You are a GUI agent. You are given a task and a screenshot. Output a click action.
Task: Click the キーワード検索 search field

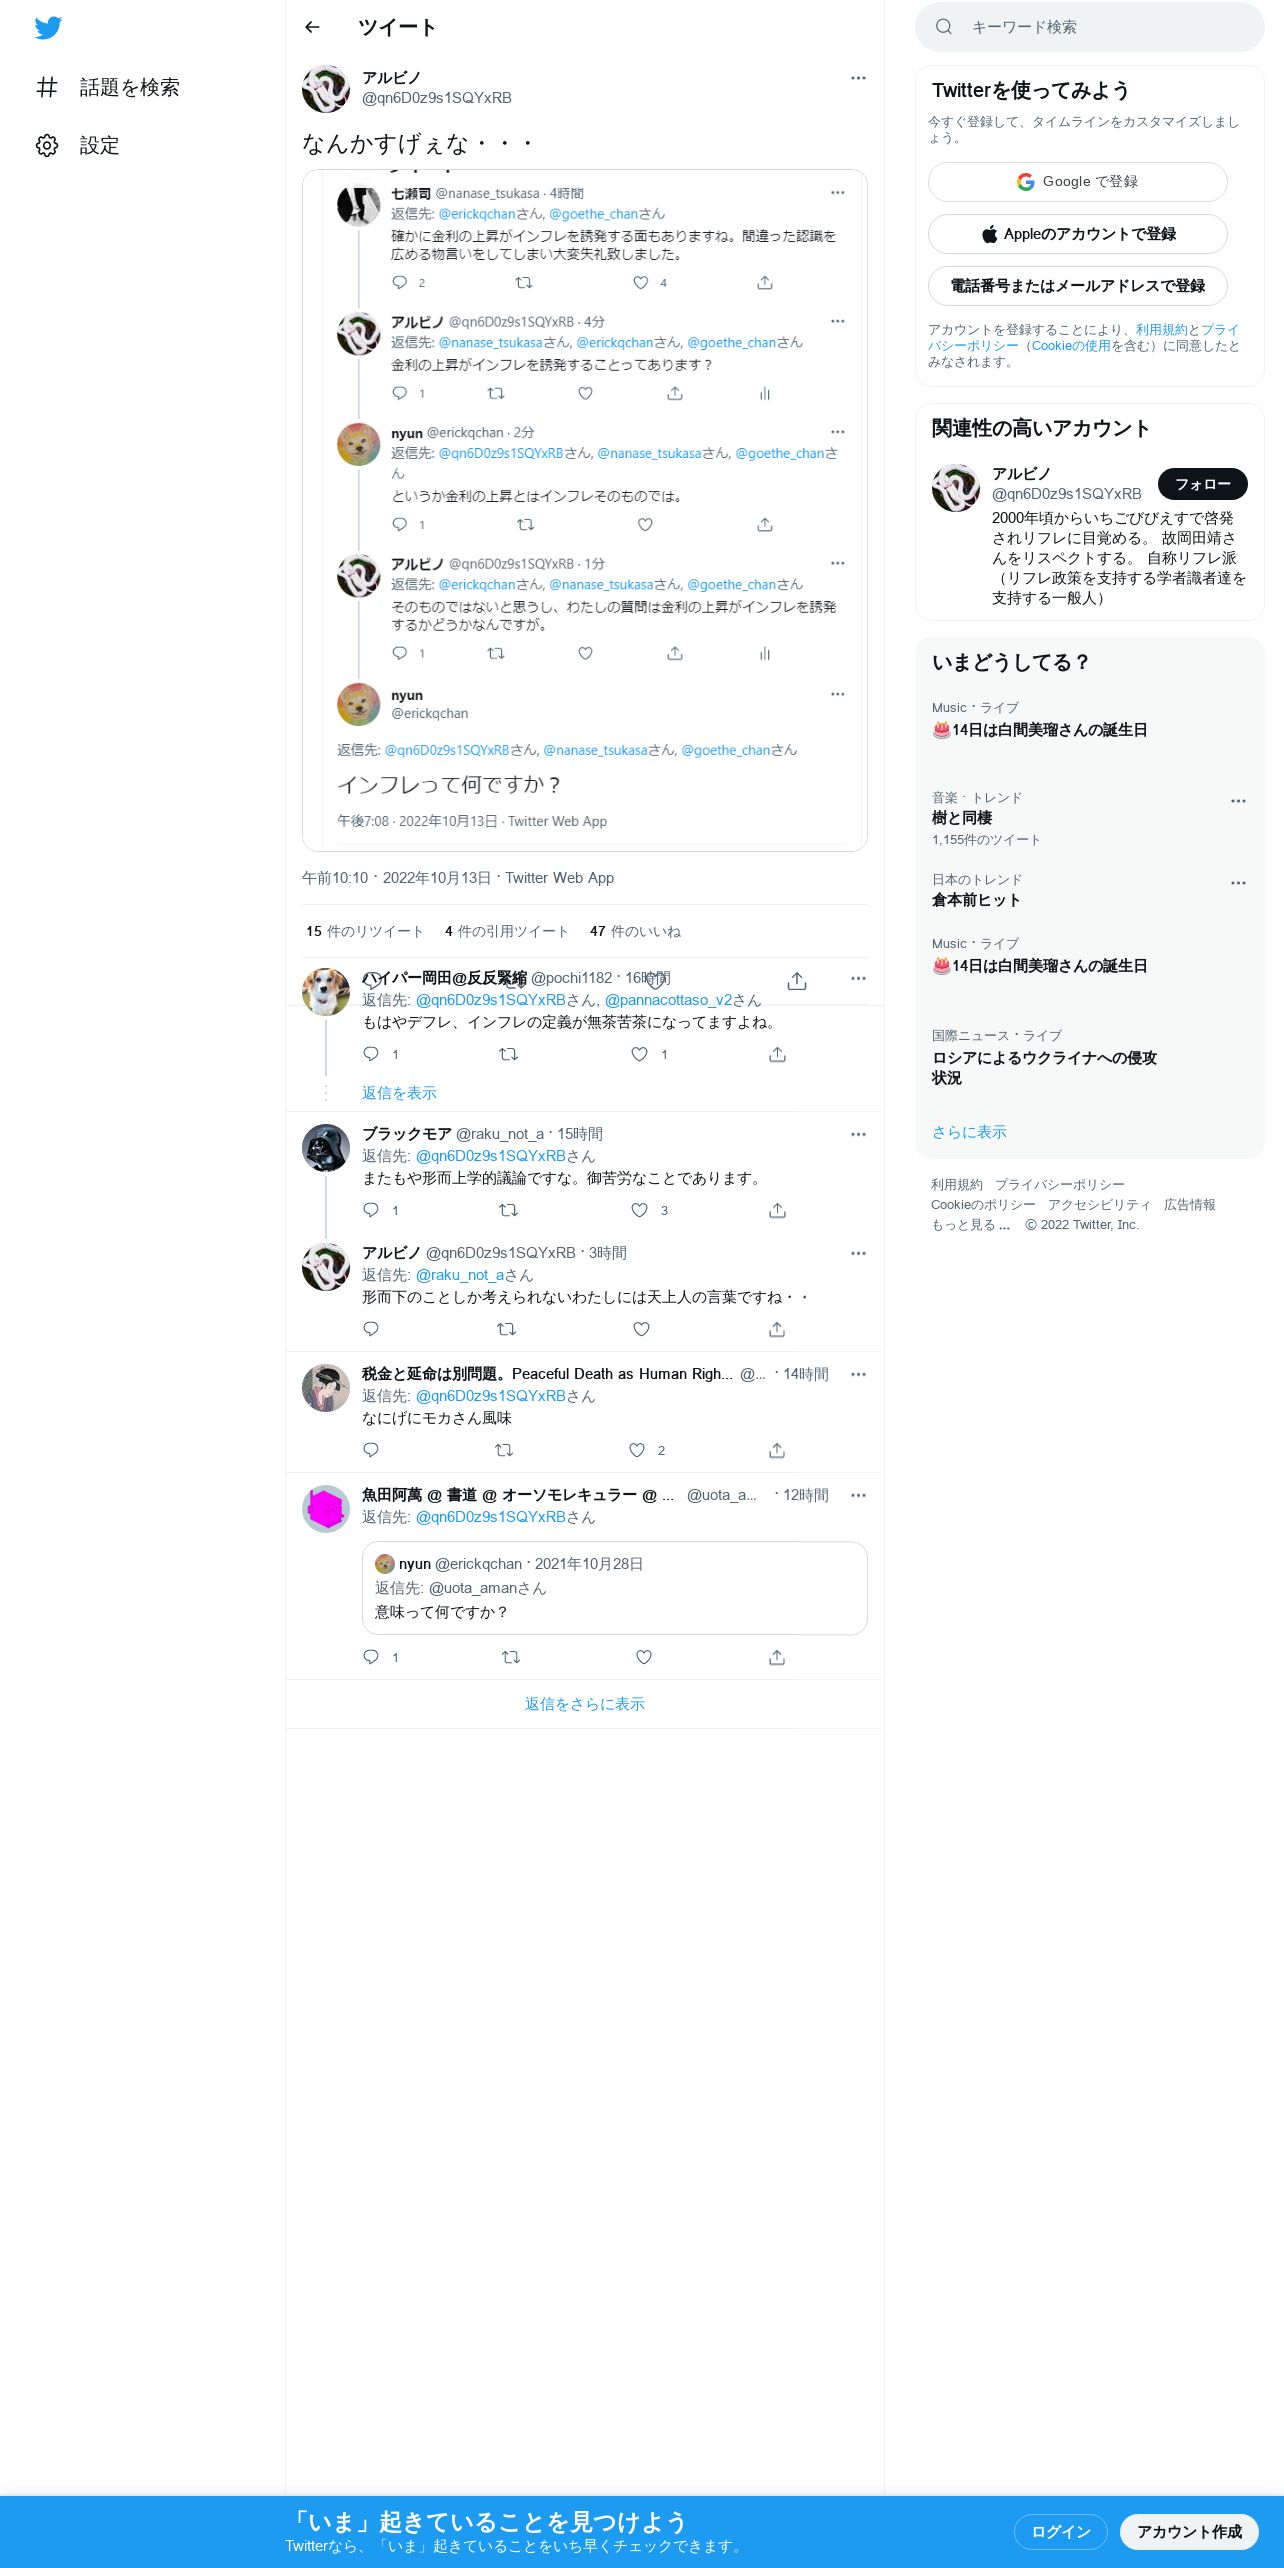(x=1090, y=27)
